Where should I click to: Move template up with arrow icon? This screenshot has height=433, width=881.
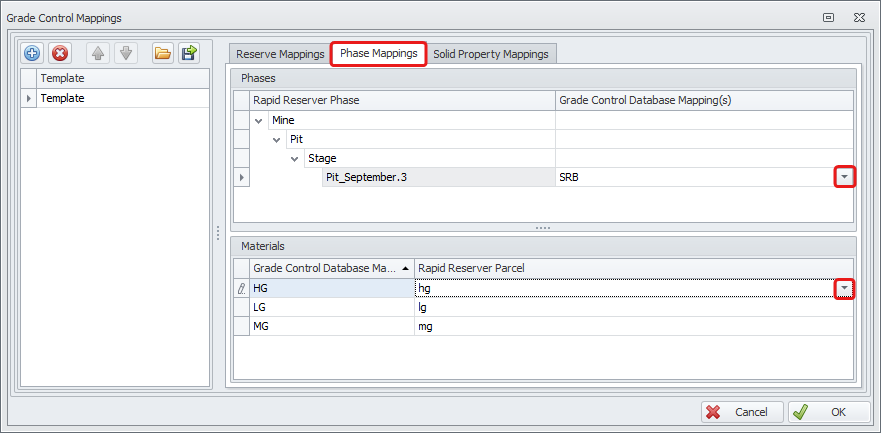(98, 53)
